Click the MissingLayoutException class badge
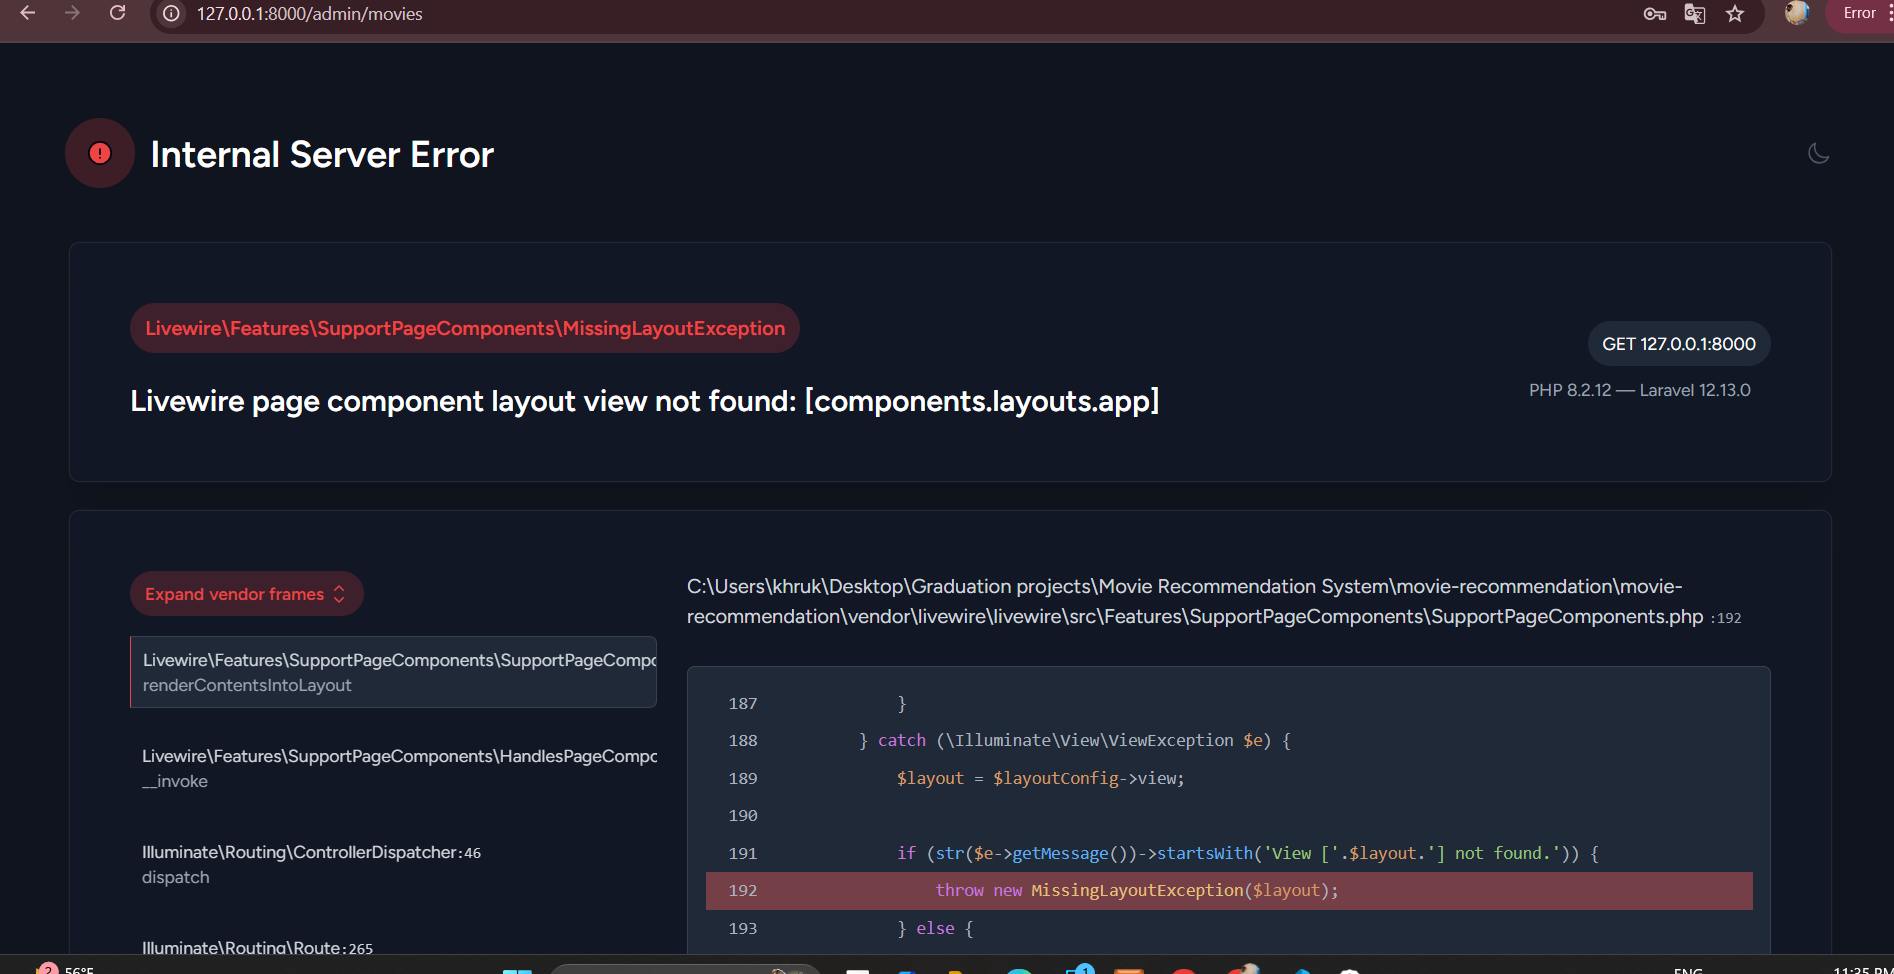 click(465, 328)
